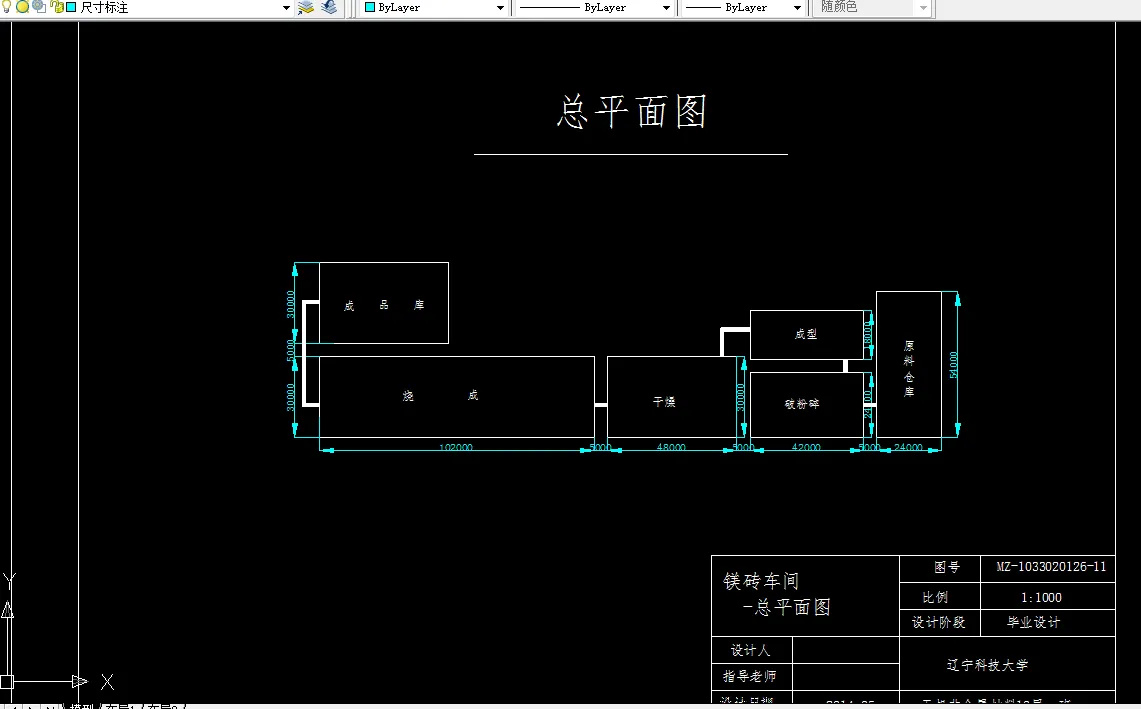Freeze the current layer via sun icon

(22, 8)
